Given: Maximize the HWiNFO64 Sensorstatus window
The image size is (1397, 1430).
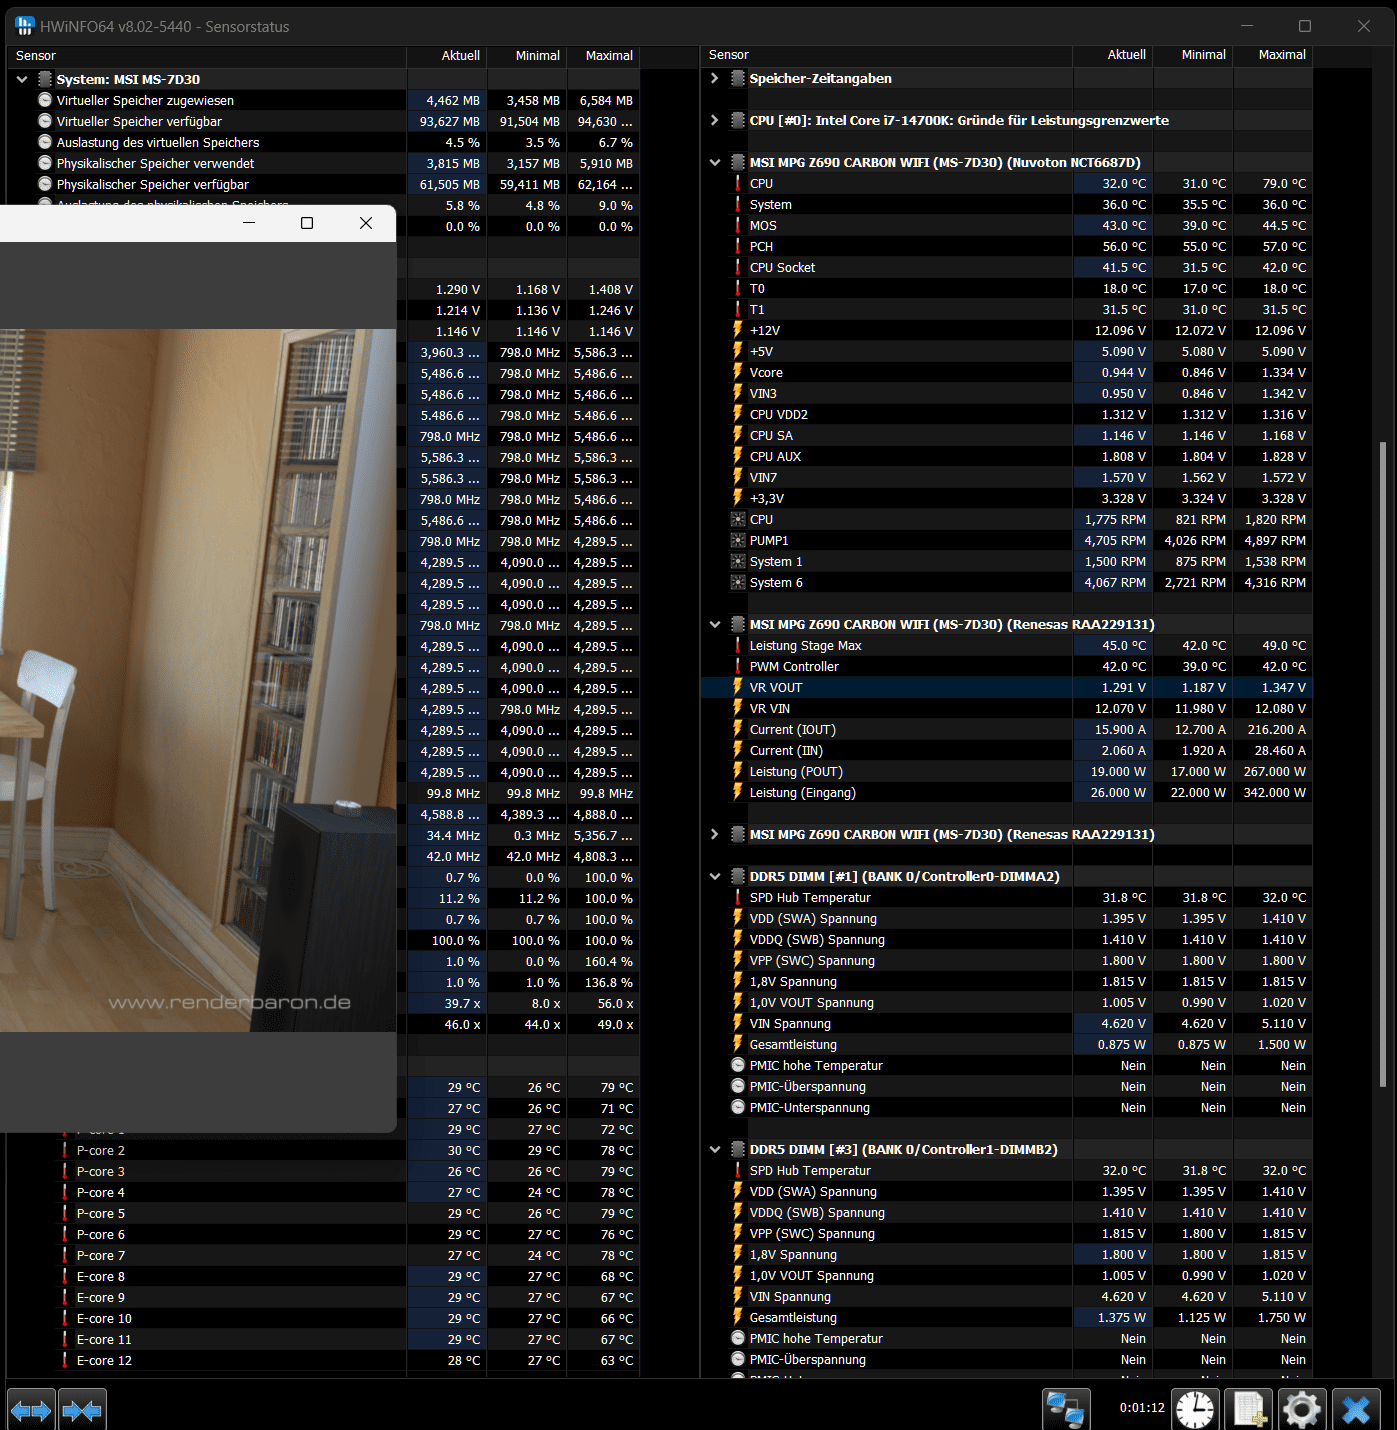Looking at the screenshot, I should pyautogui.click(x=1305, y=26).
